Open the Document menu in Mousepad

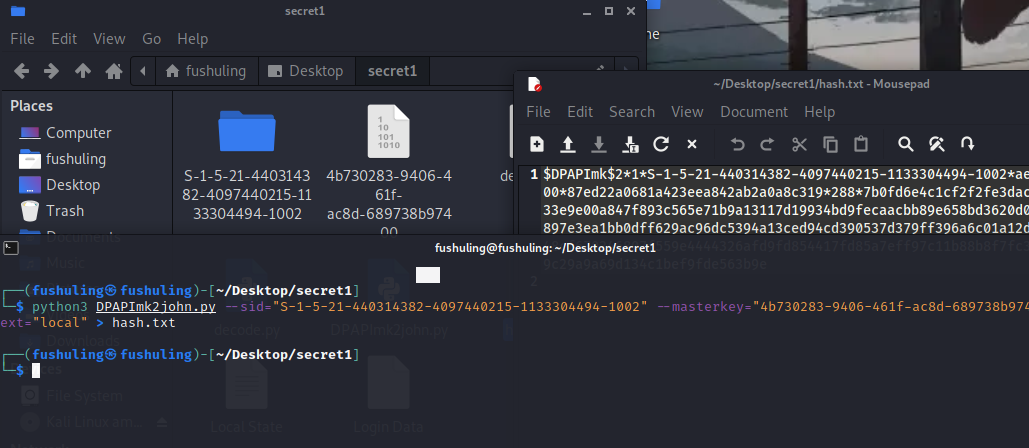753,112
